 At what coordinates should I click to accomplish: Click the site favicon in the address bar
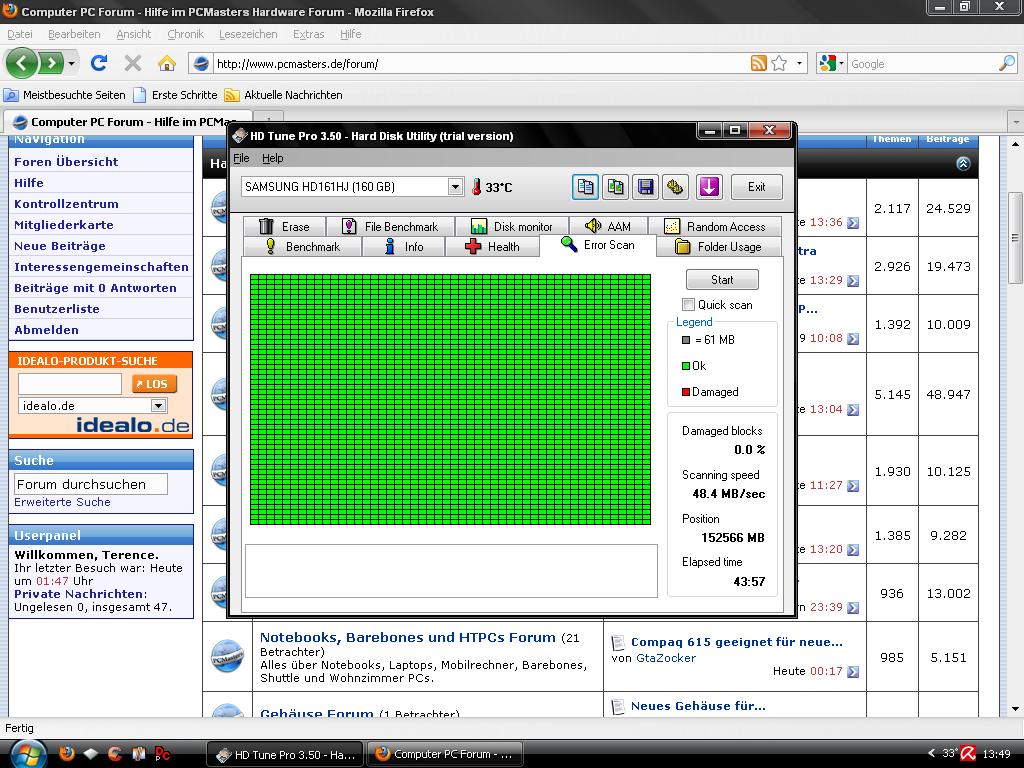202,63
